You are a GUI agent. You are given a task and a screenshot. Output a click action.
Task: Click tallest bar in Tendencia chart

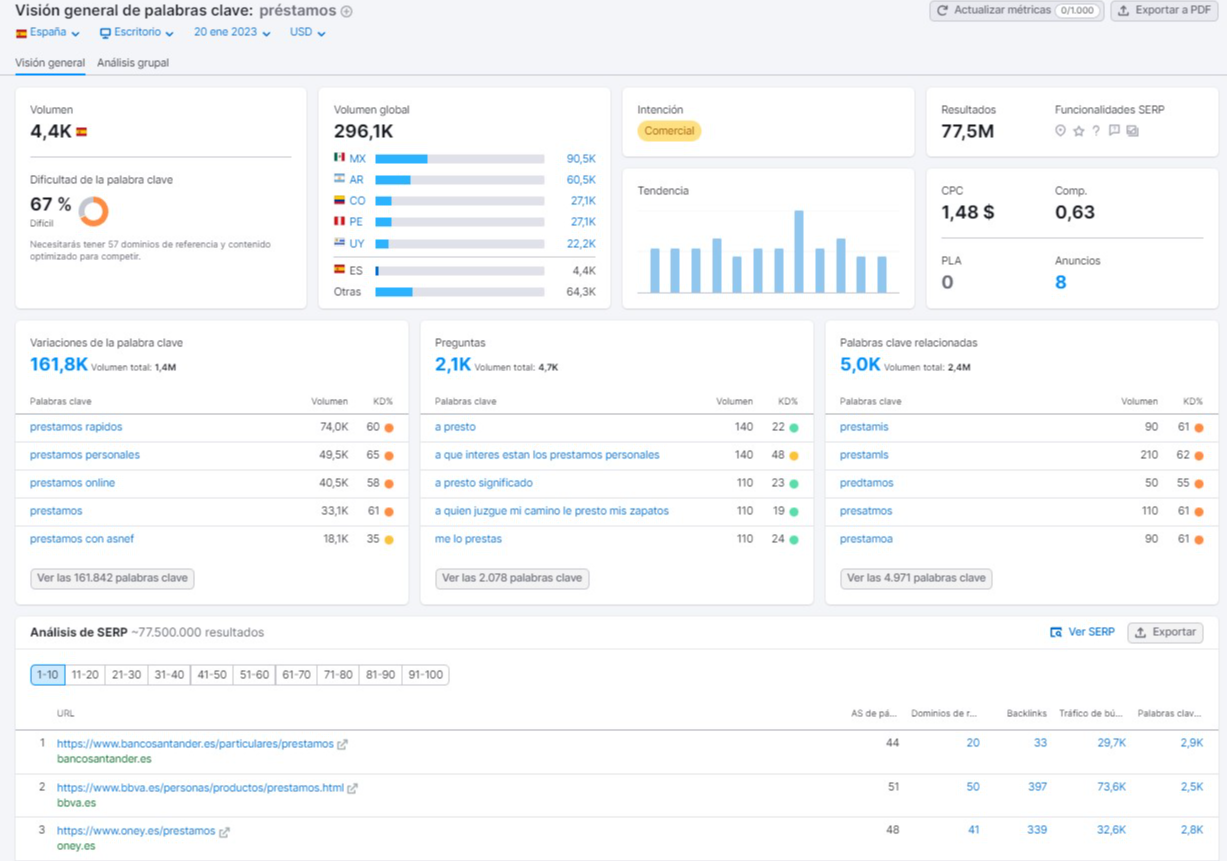tap(799, 251)
